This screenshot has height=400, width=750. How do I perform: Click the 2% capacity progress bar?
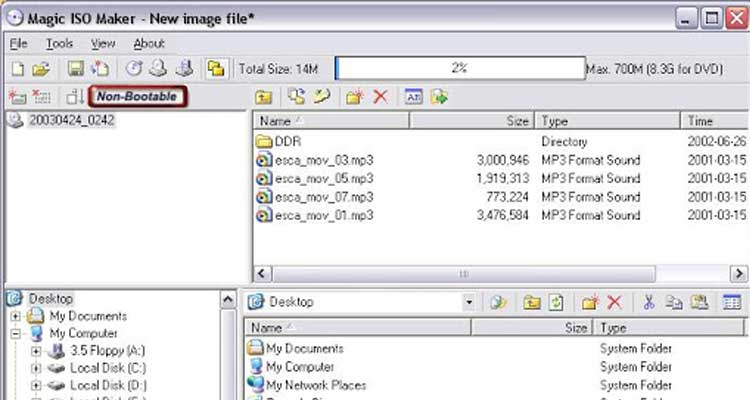coord(460,68)
